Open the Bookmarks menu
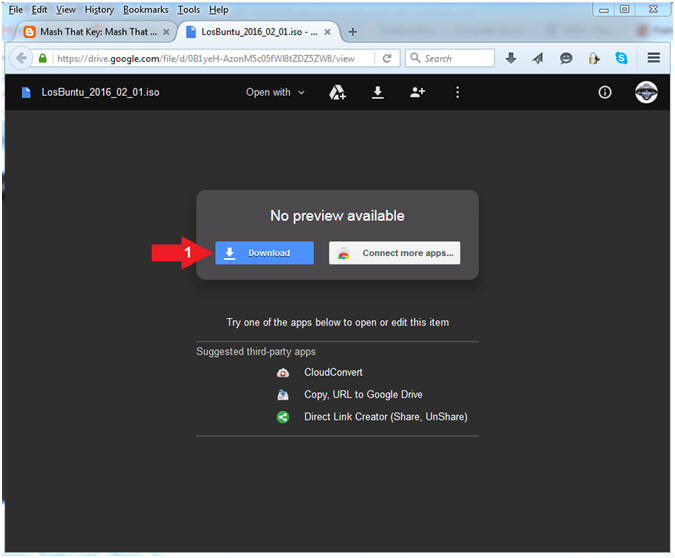This screenshot has height=558, width=675. (x=146, y=9)
